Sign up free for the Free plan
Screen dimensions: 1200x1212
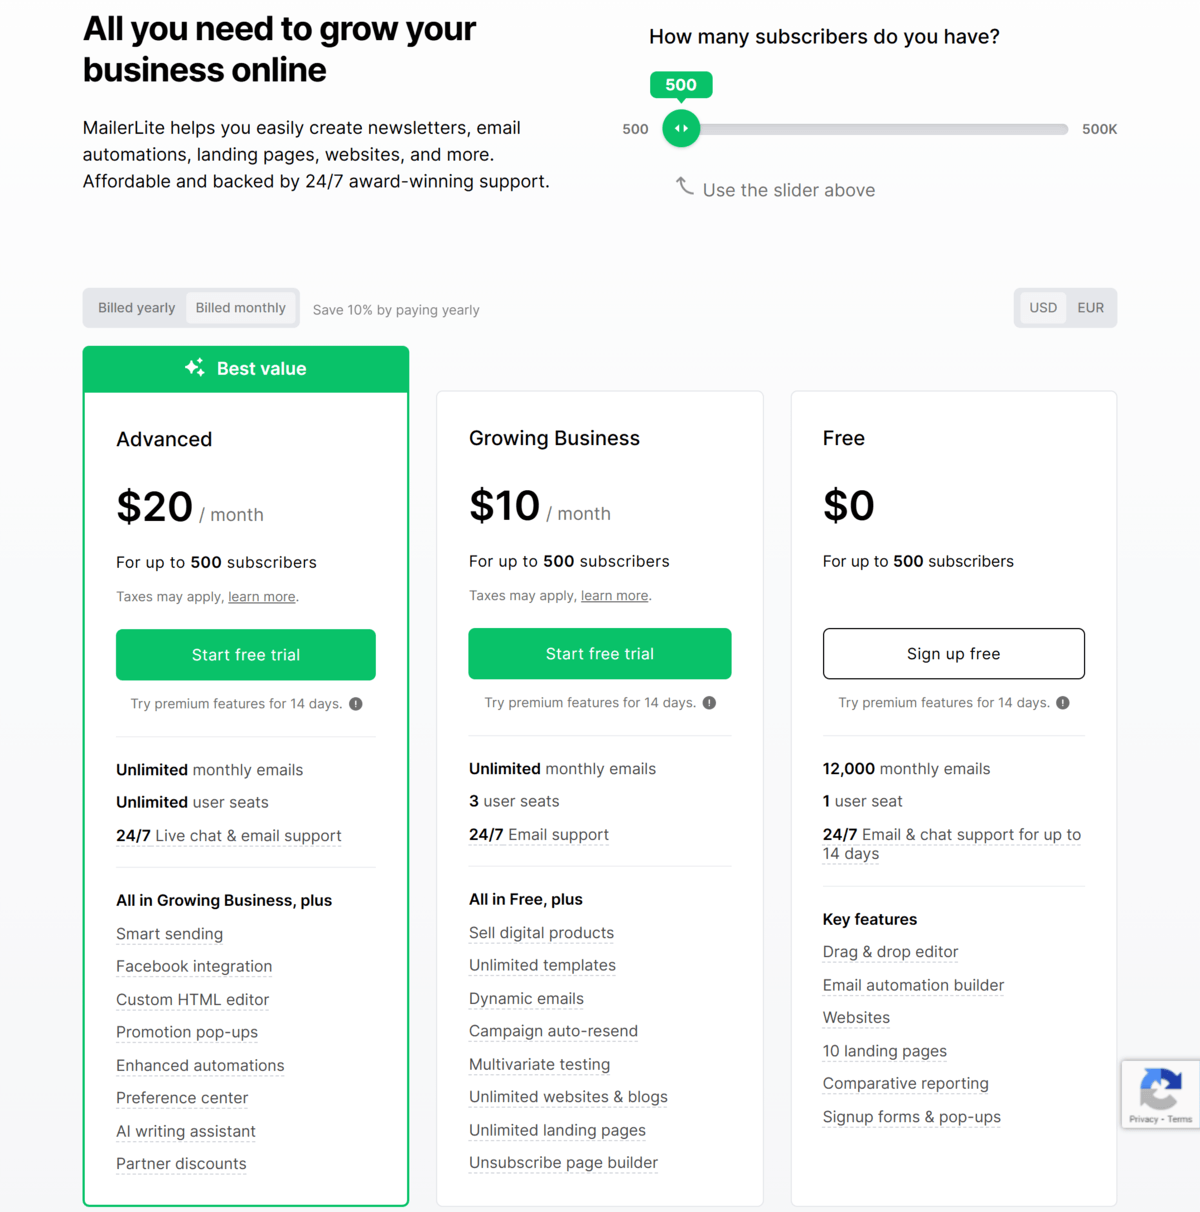[953, 653]
